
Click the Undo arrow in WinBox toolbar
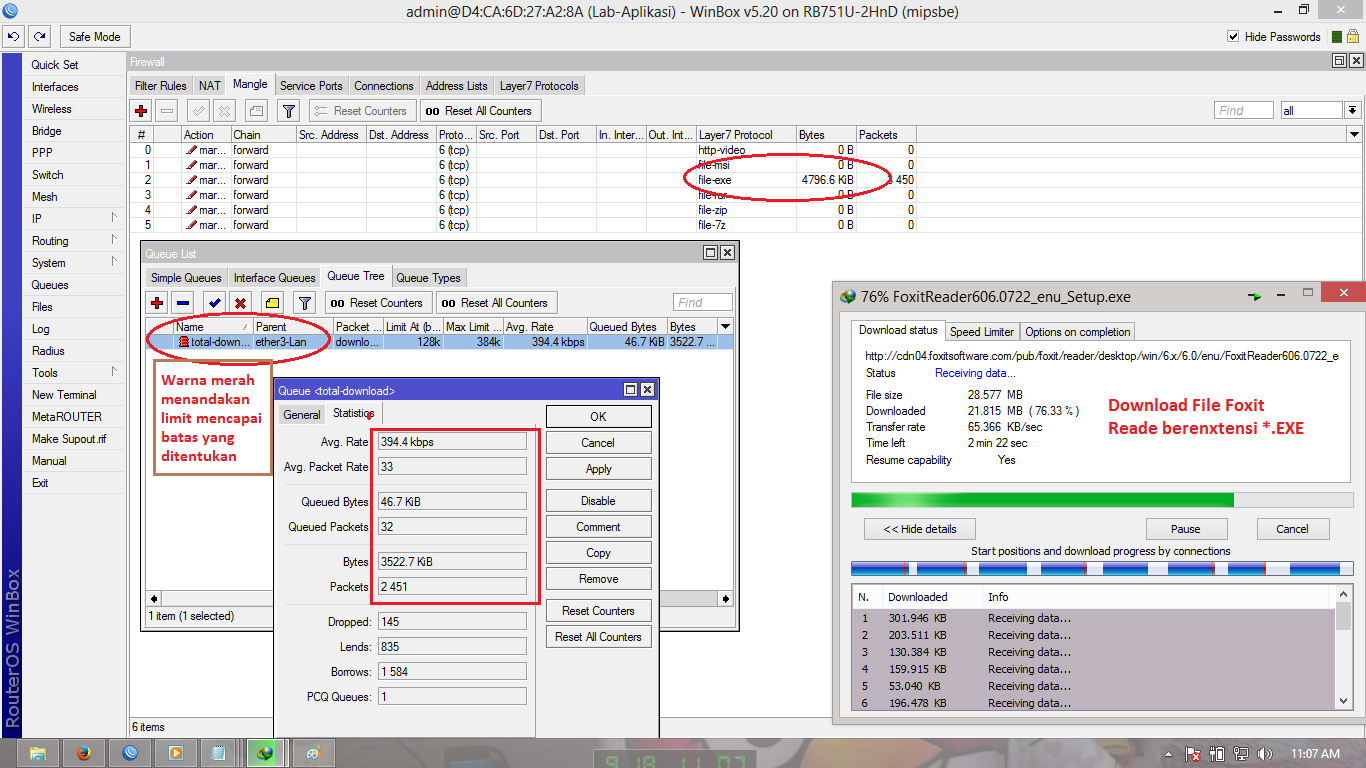(x=13, y=37)
